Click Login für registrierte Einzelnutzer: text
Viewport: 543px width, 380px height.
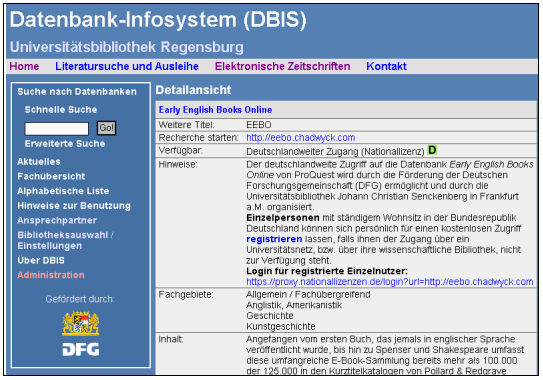tap(327, 271)
